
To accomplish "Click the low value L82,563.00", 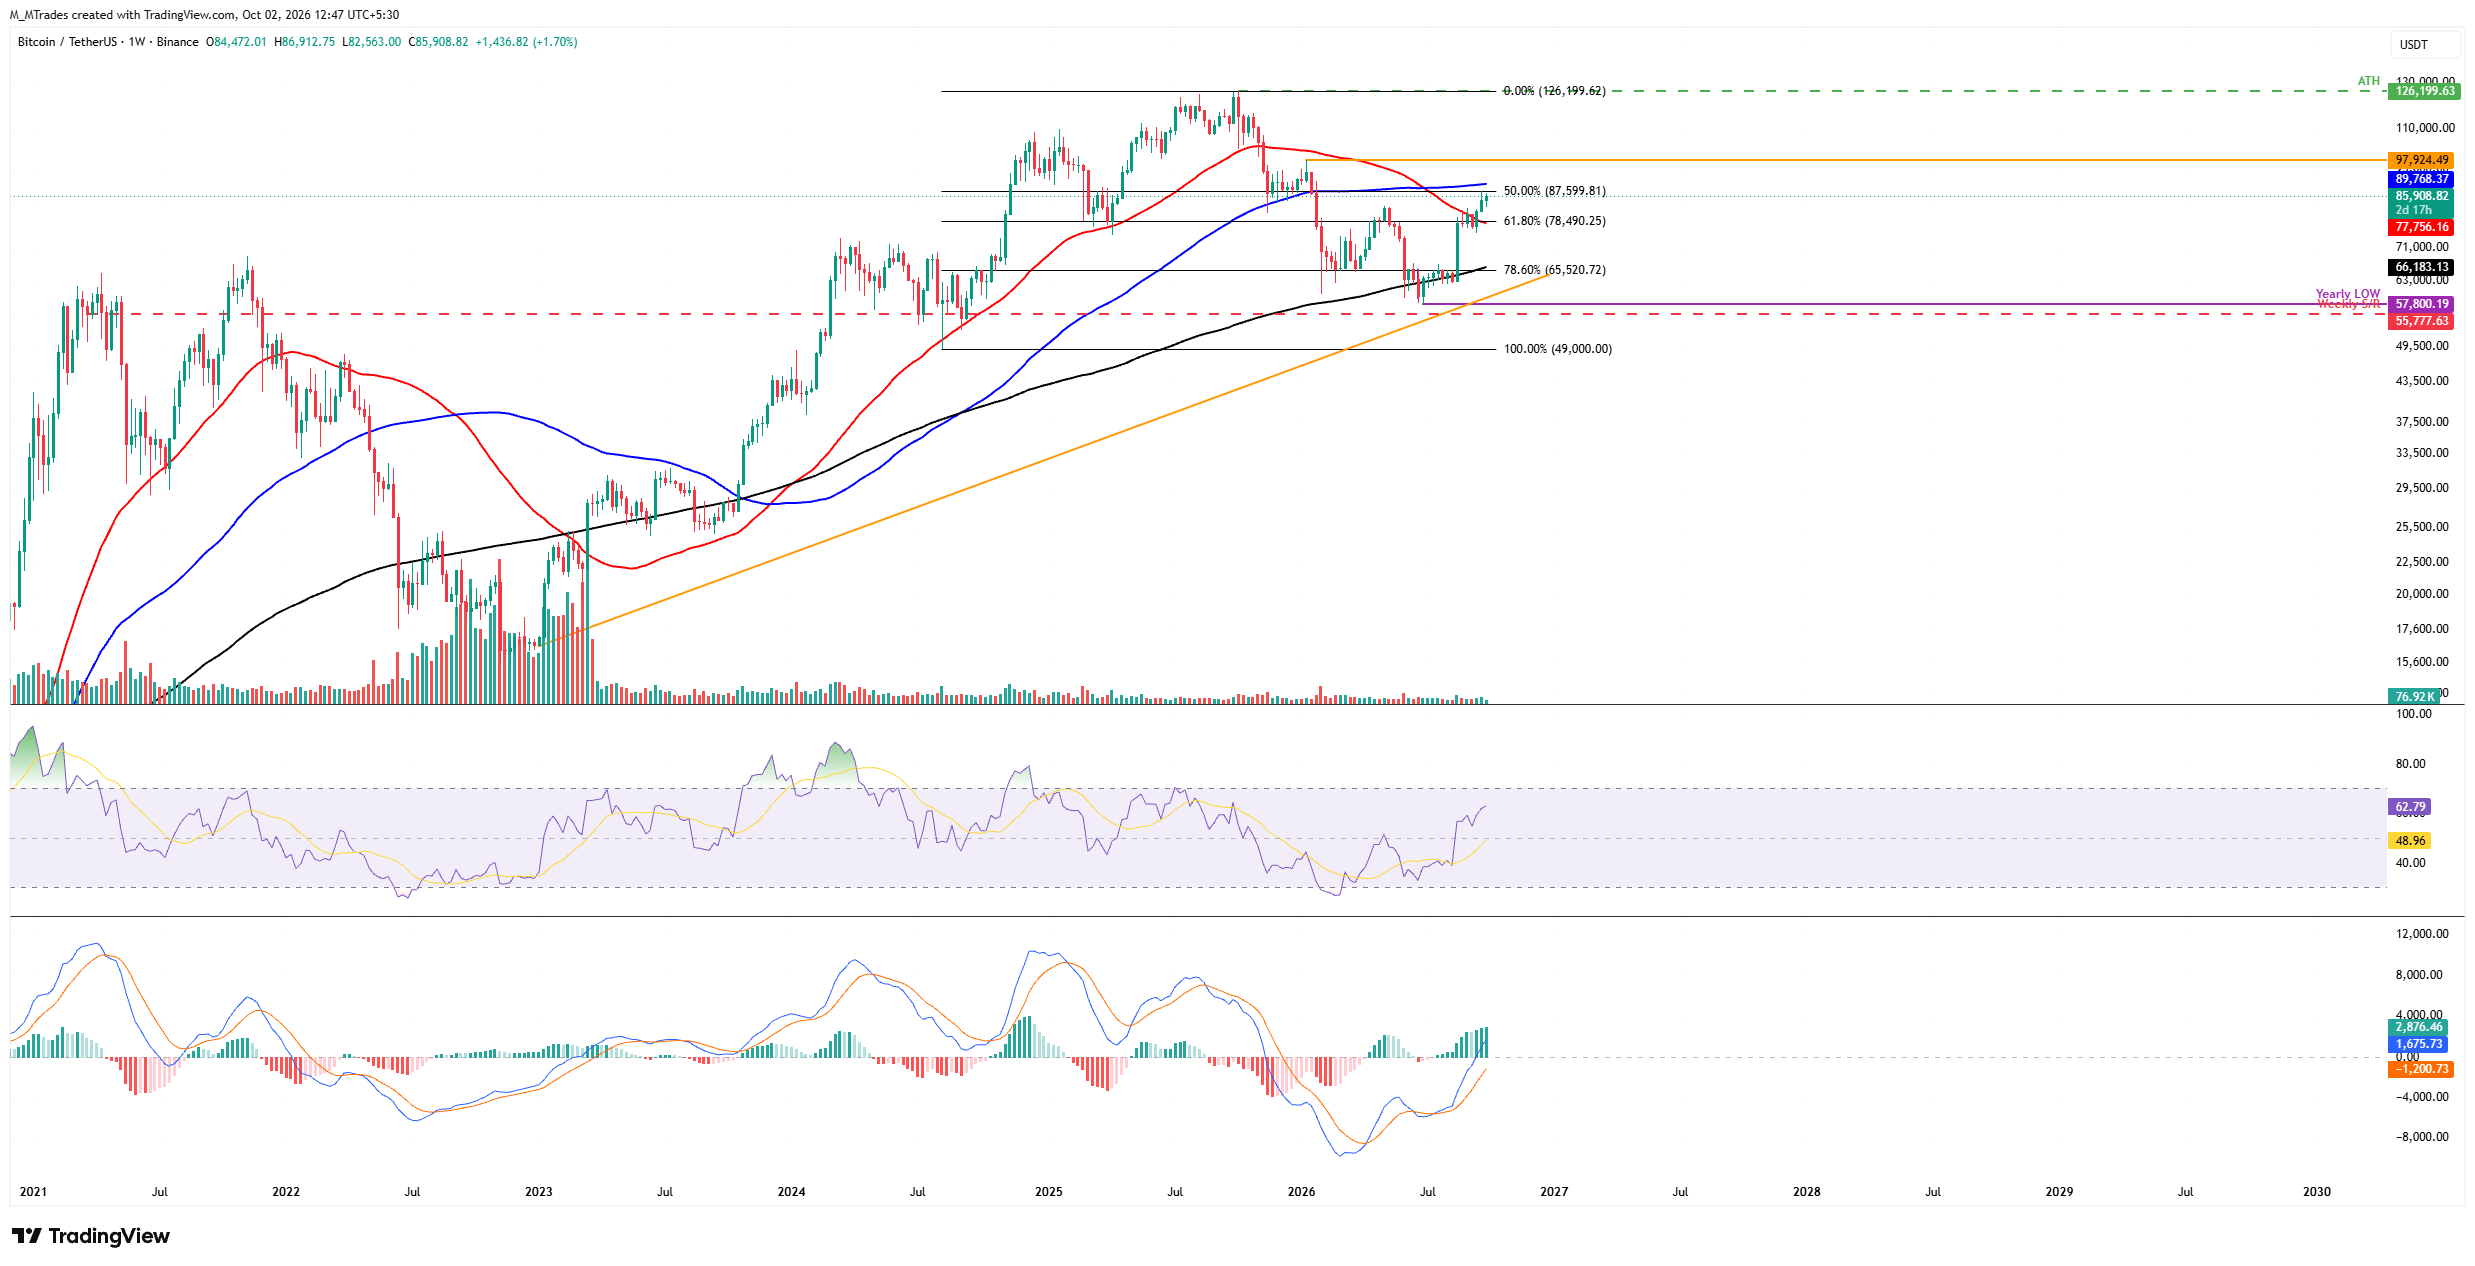I will (371, 42).
